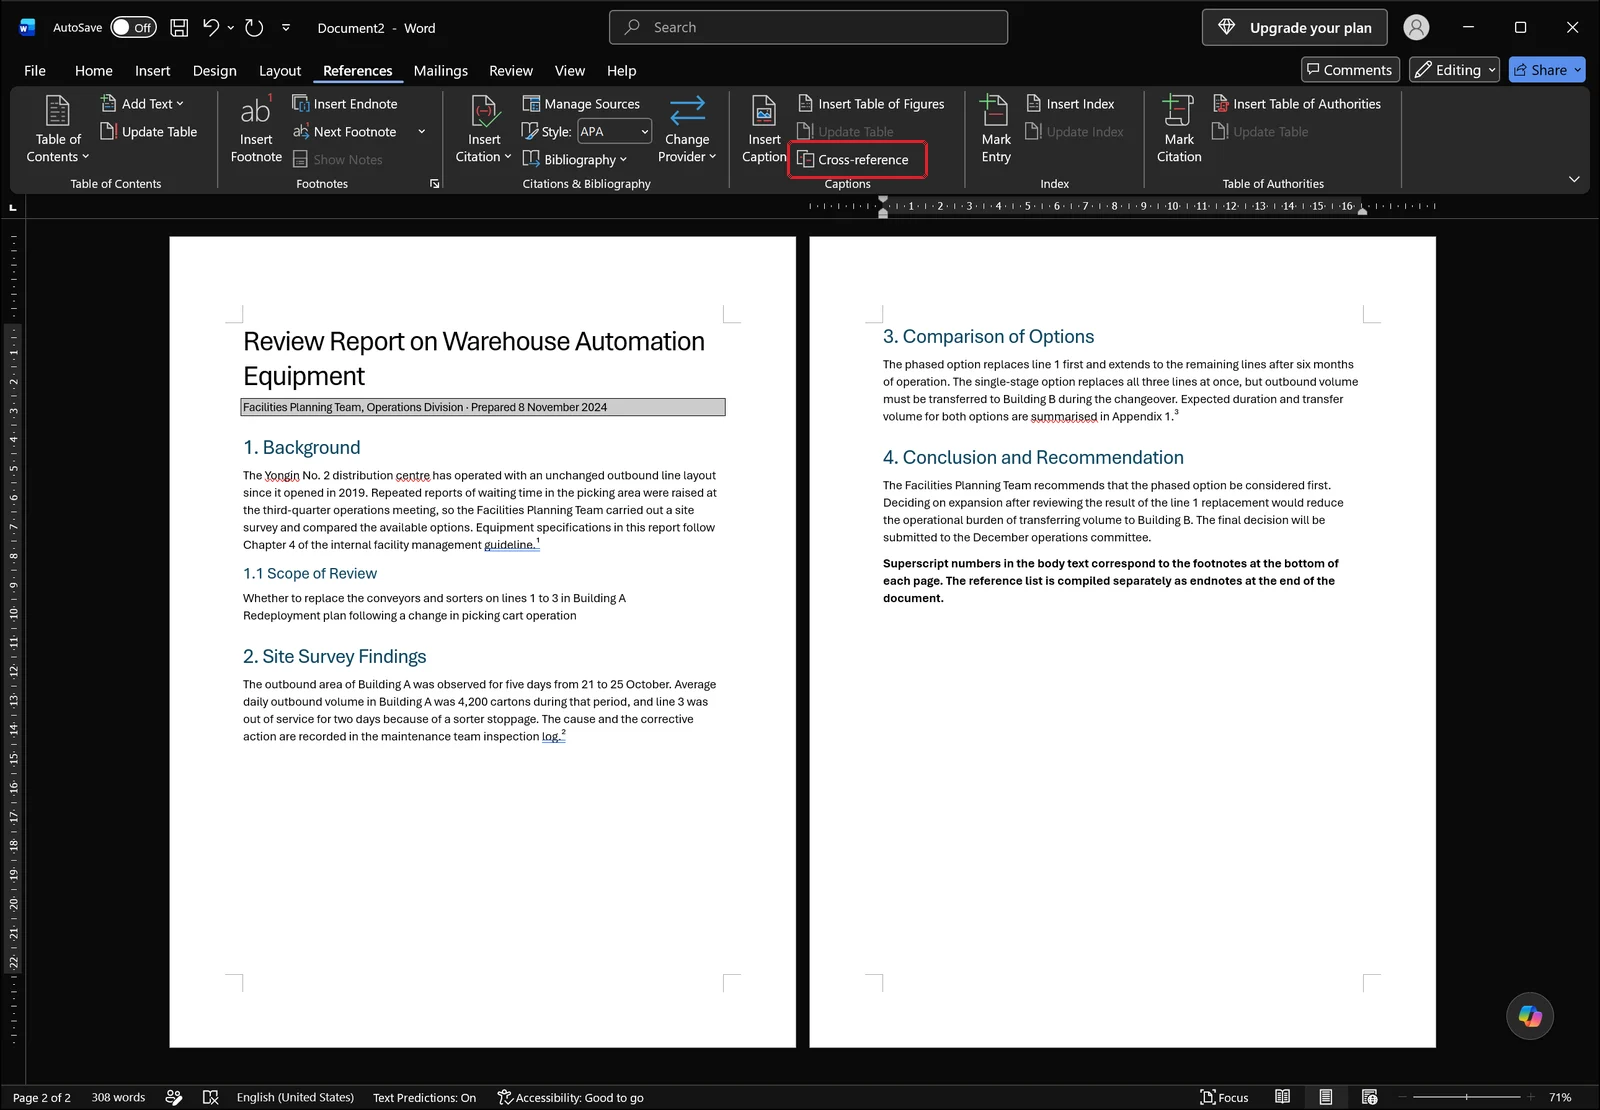This screenshot has height=1110, width=1600.
Task: Click Upgrade your plan button
Action: [x=1295, y=28]
